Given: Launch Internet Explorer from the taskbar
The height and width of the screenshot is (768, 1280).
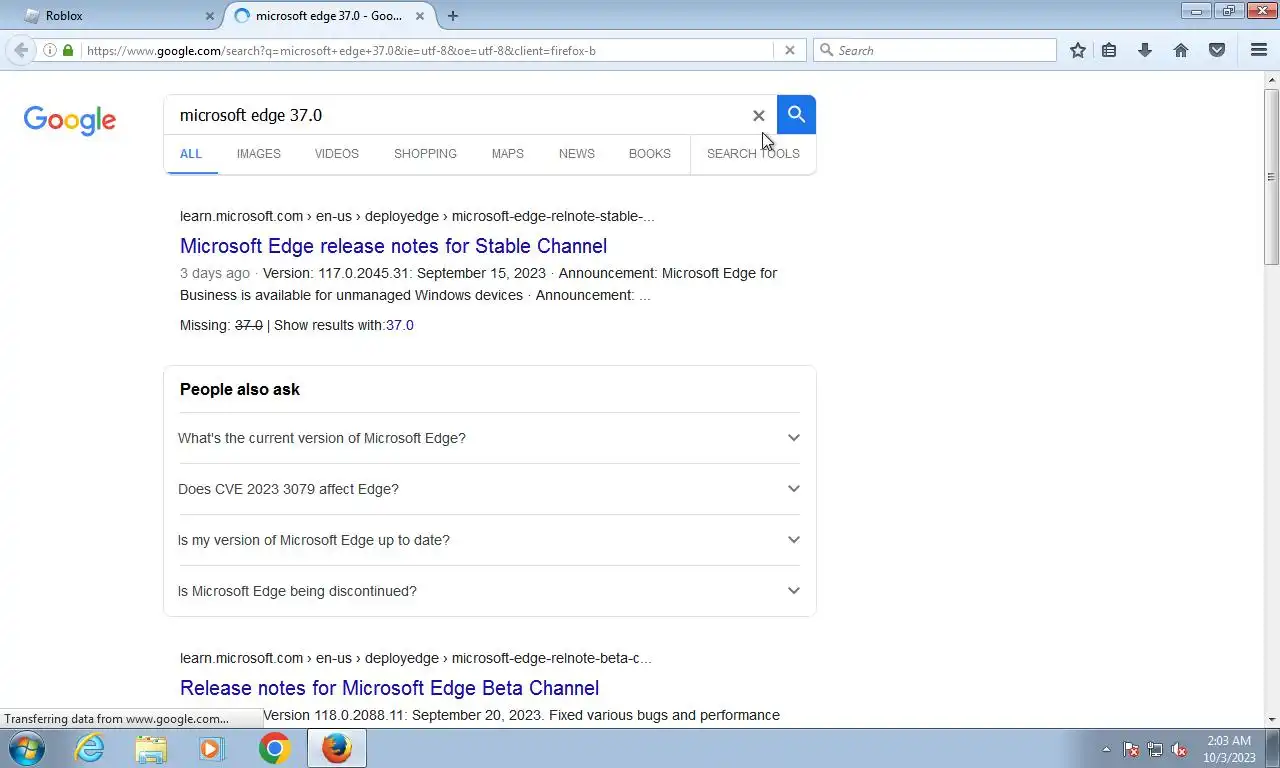Looking at the screenshot, I should (90, 748).
